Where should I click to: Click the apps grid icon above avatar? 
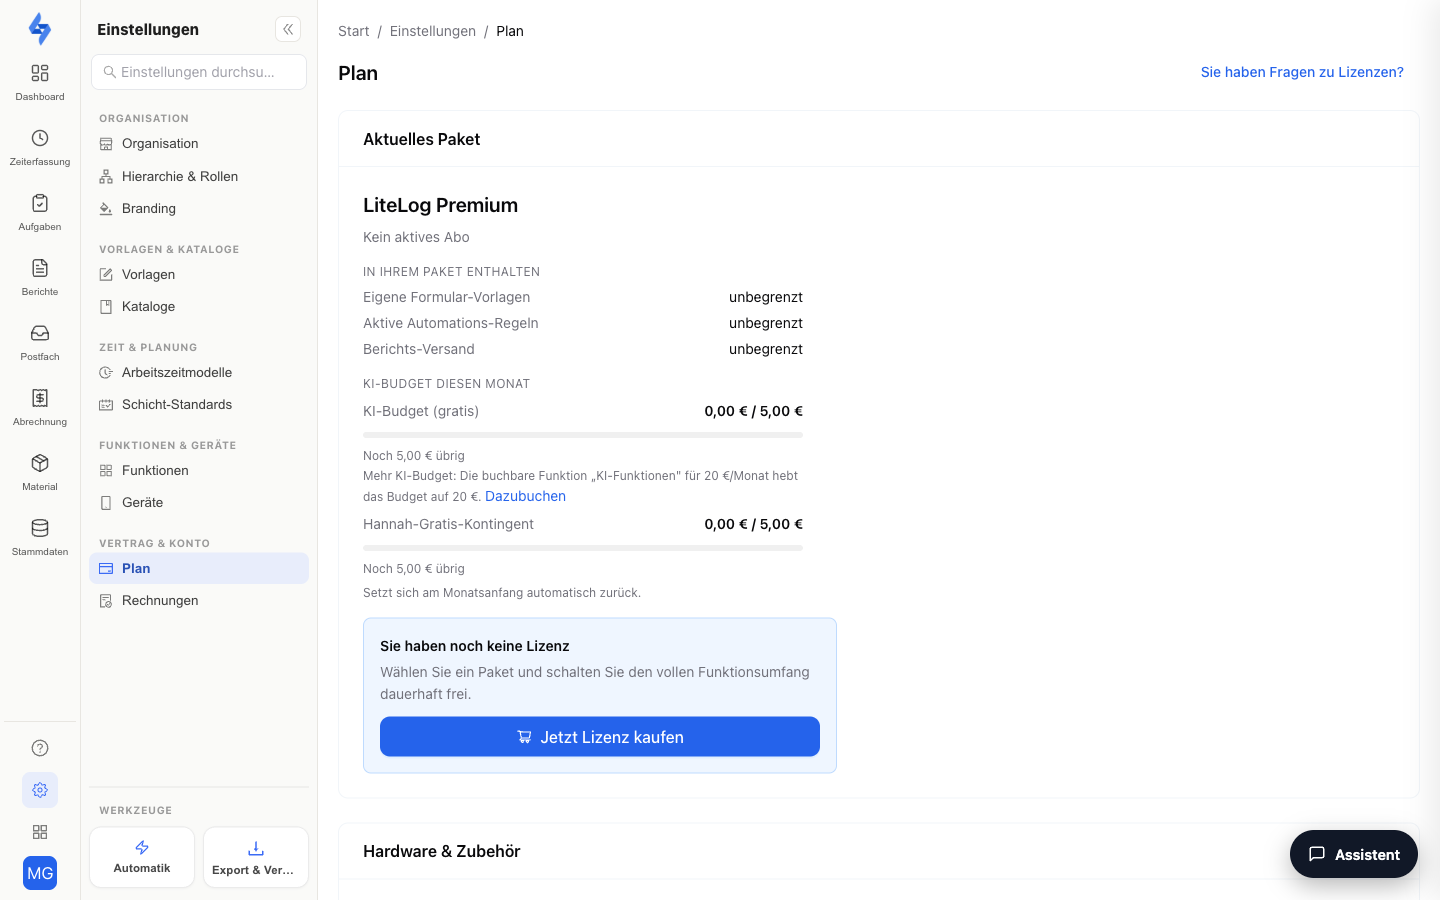tap(40, 832)
